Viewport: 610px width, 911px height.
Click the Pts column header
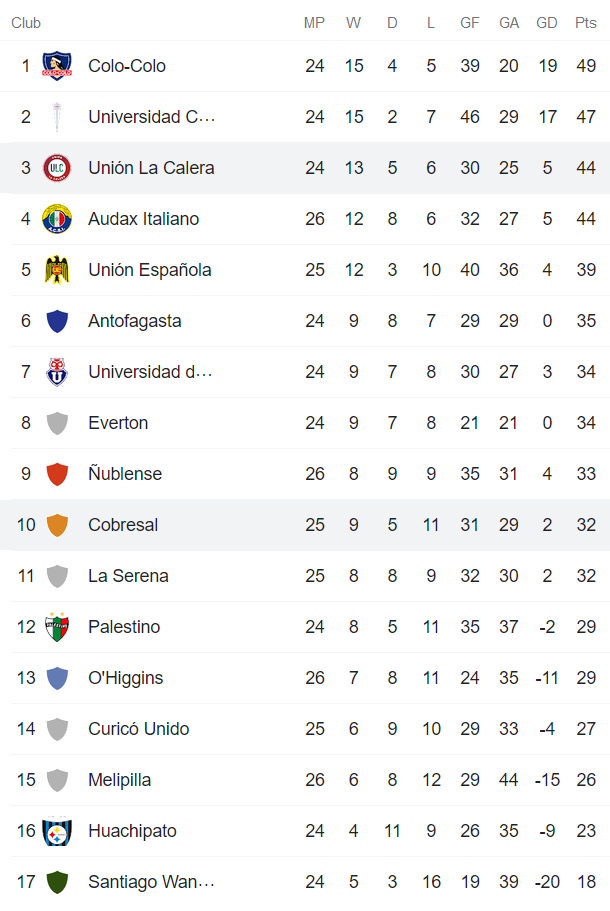click(586, 23)
